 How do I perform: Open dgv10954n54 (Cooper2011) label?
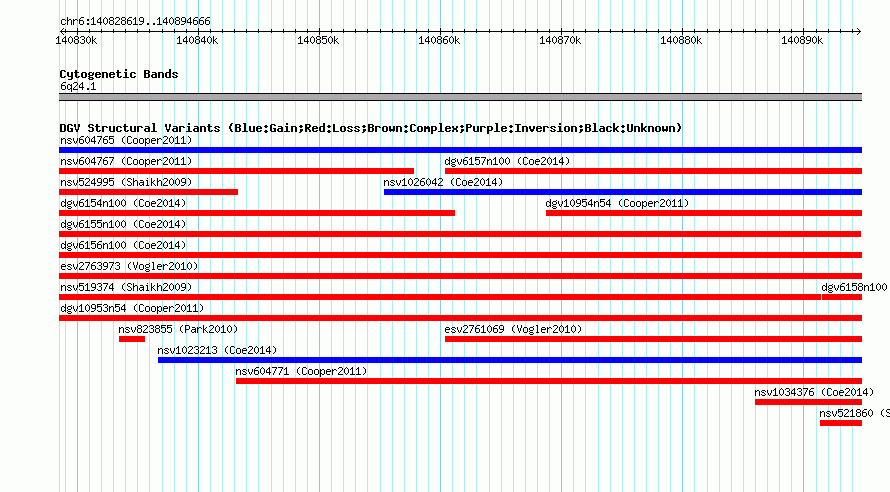point(617,203)
